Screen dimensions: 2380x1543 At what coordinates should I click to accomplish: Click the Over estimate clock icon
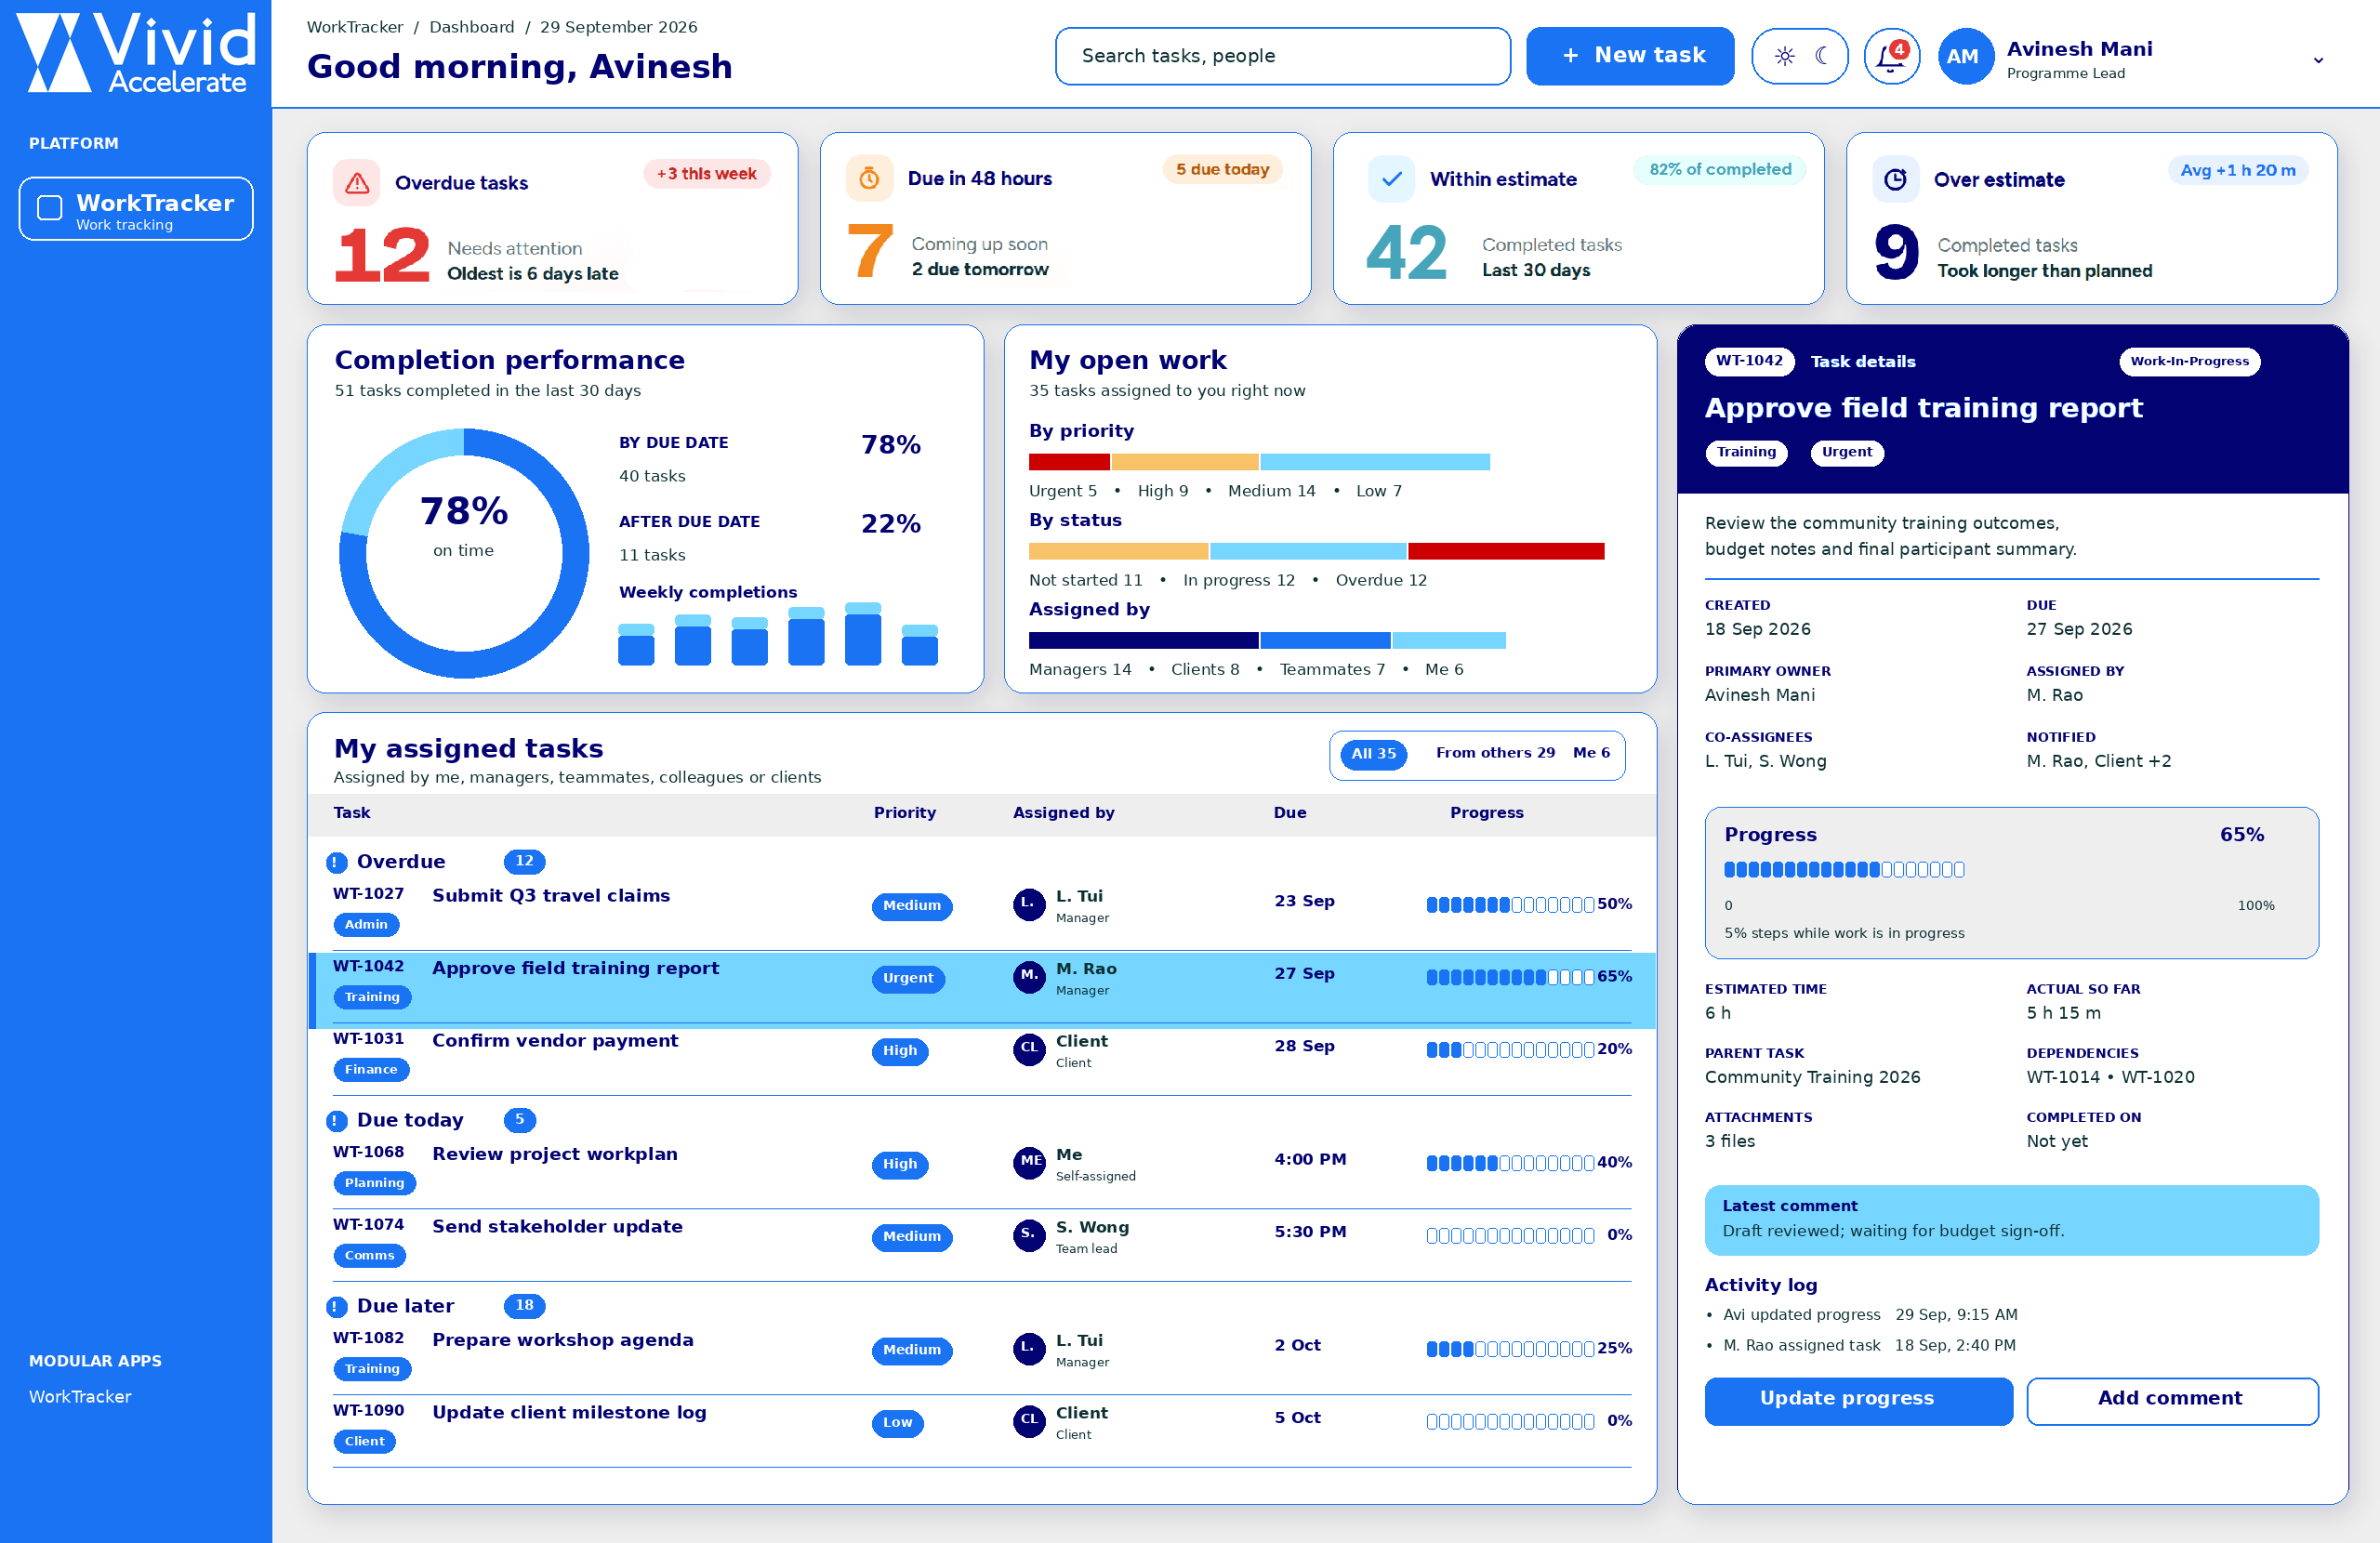pos(1895,180)
